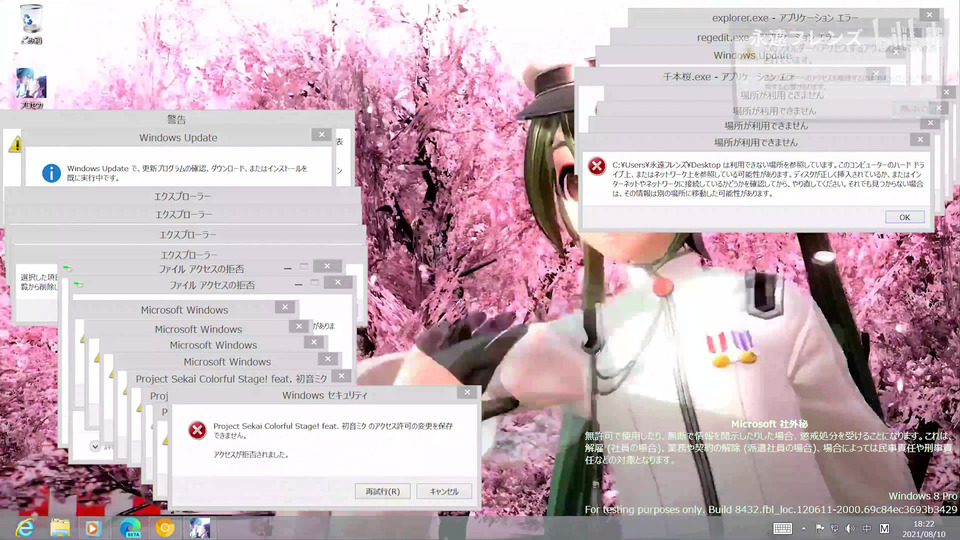The width and height of the screenshot is (960, 540).
Task: Launch Edge Beta from the taskbar
Action: click(x=130, y=528)
